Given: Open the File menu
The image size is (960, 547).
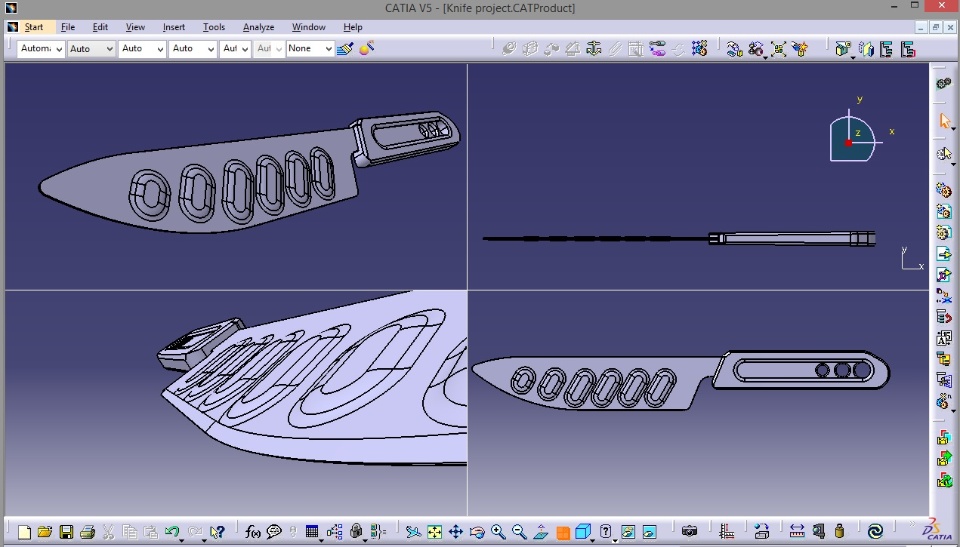Looking at the screenshot, I should 68,27.
